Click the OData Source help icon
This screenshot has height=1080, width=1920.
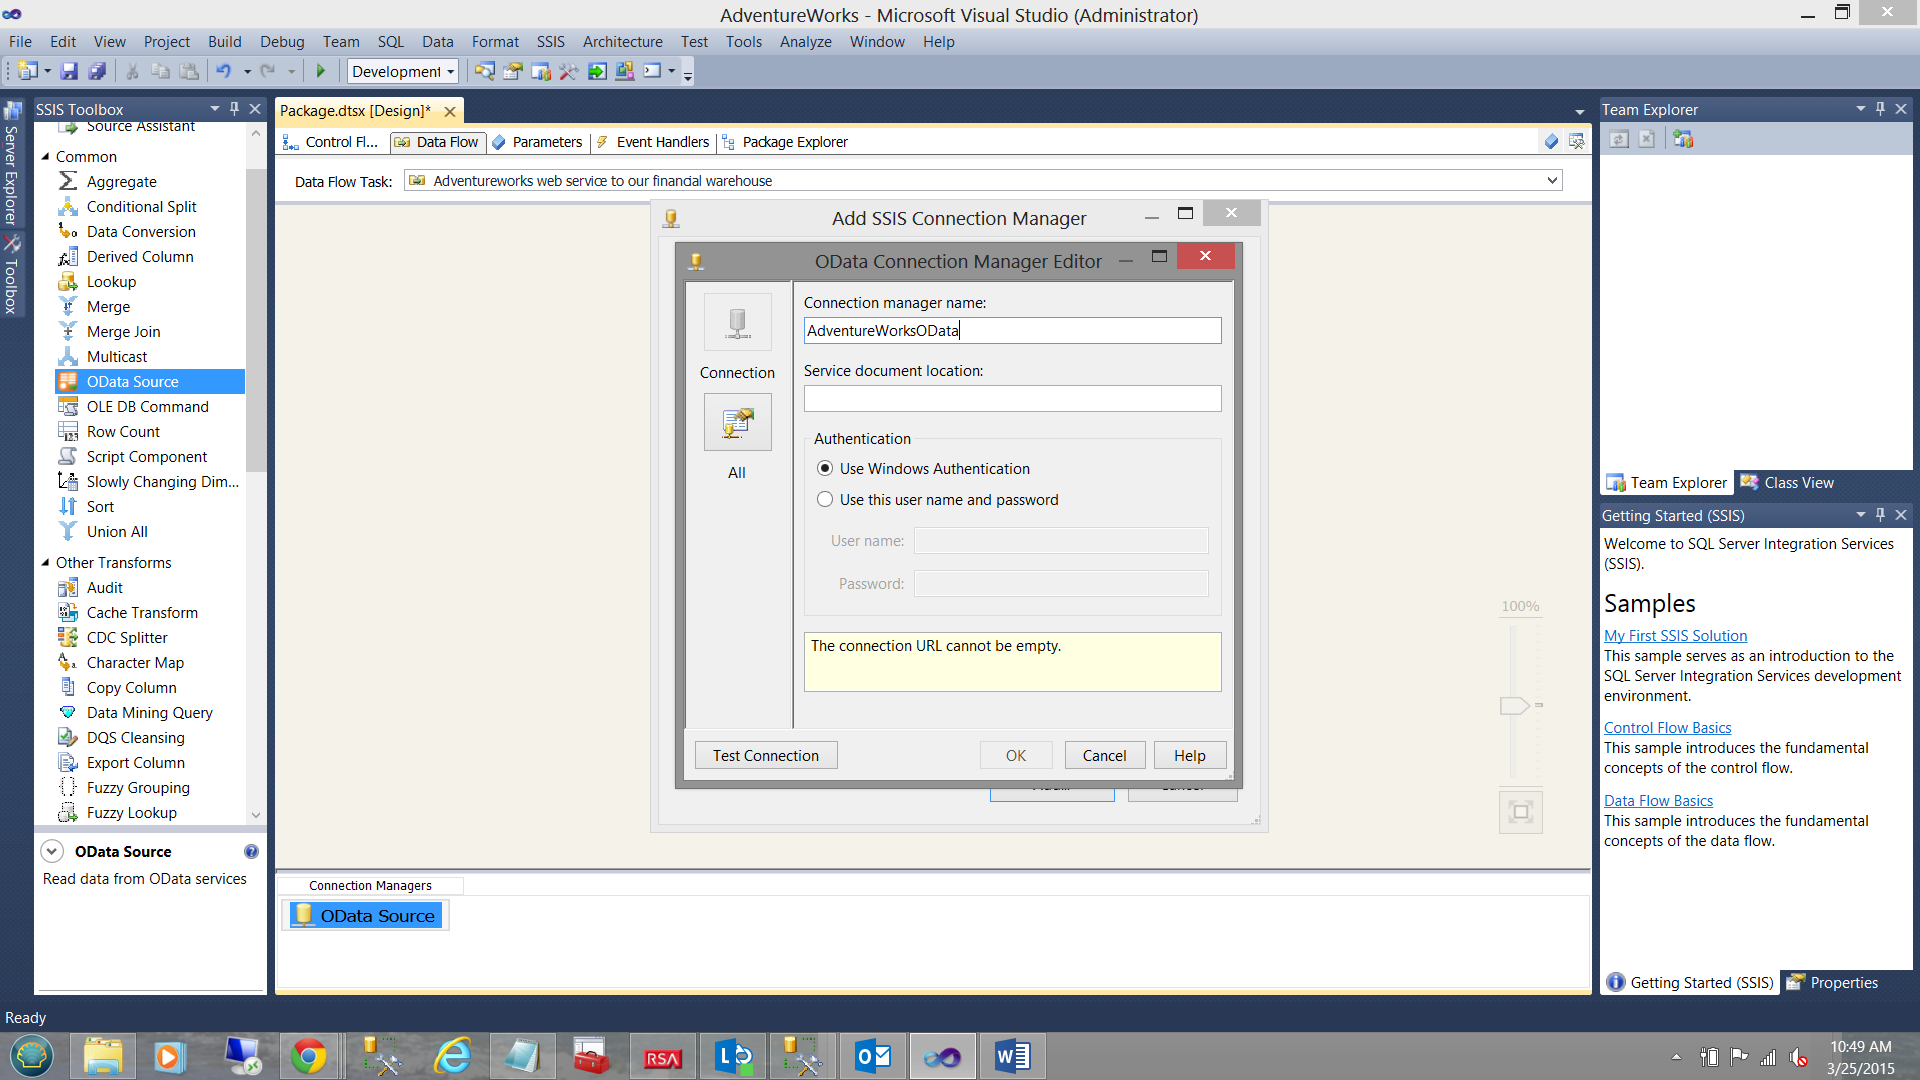[251, 851]
